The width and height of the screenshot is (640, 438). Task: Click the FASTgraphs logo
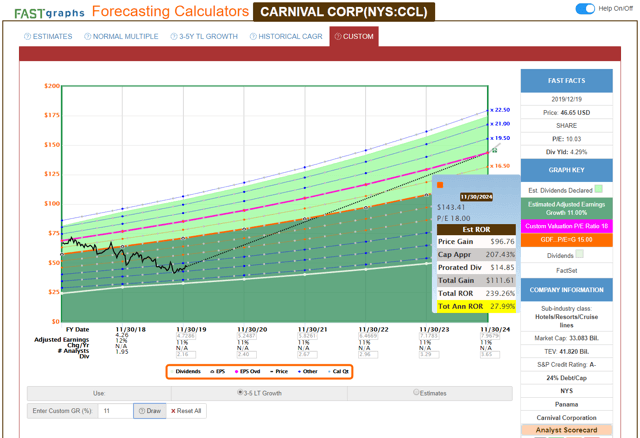(x=49, y=13)
